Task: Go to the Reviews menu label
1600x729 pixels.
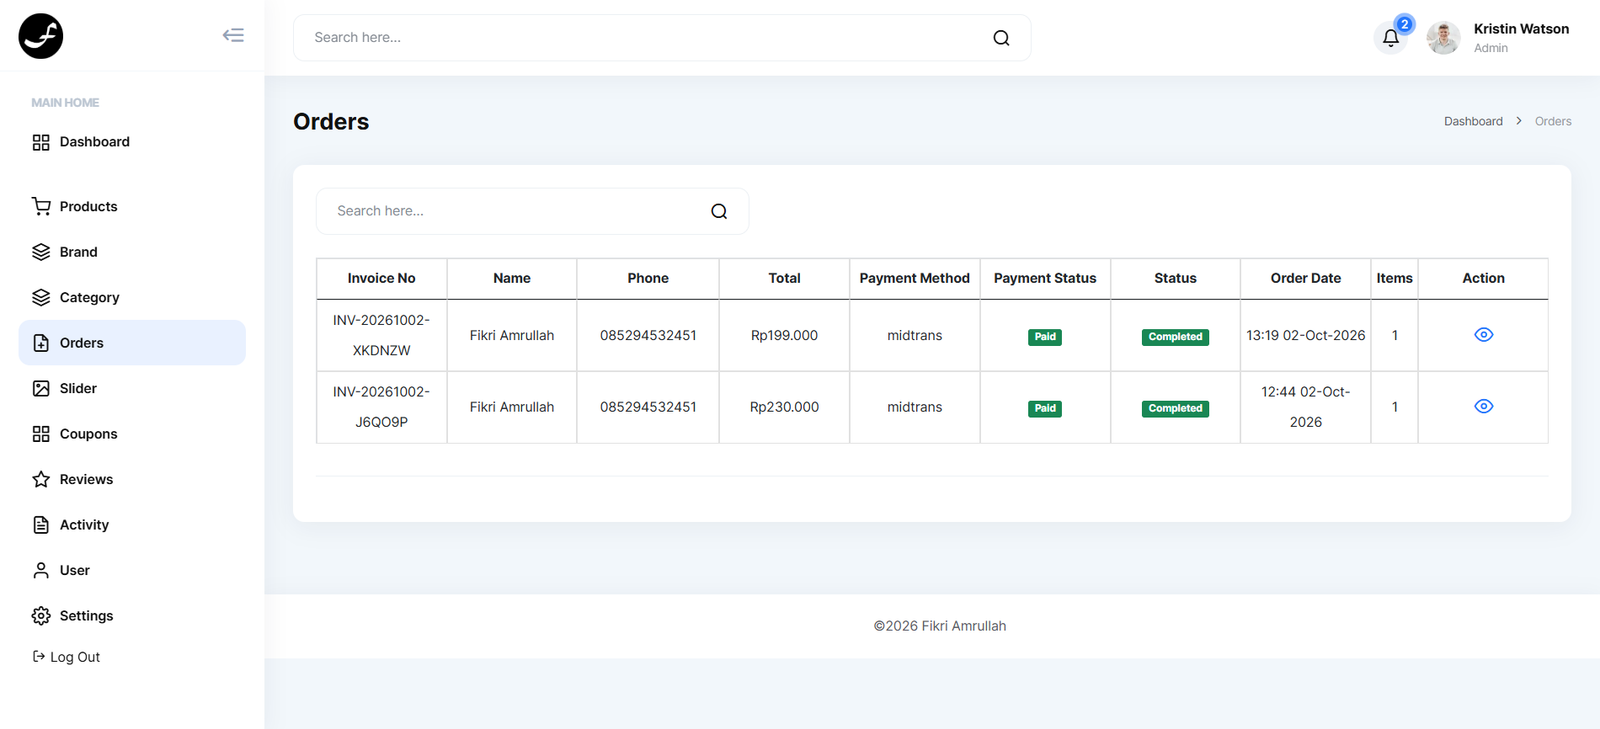Action: [86, 479]
